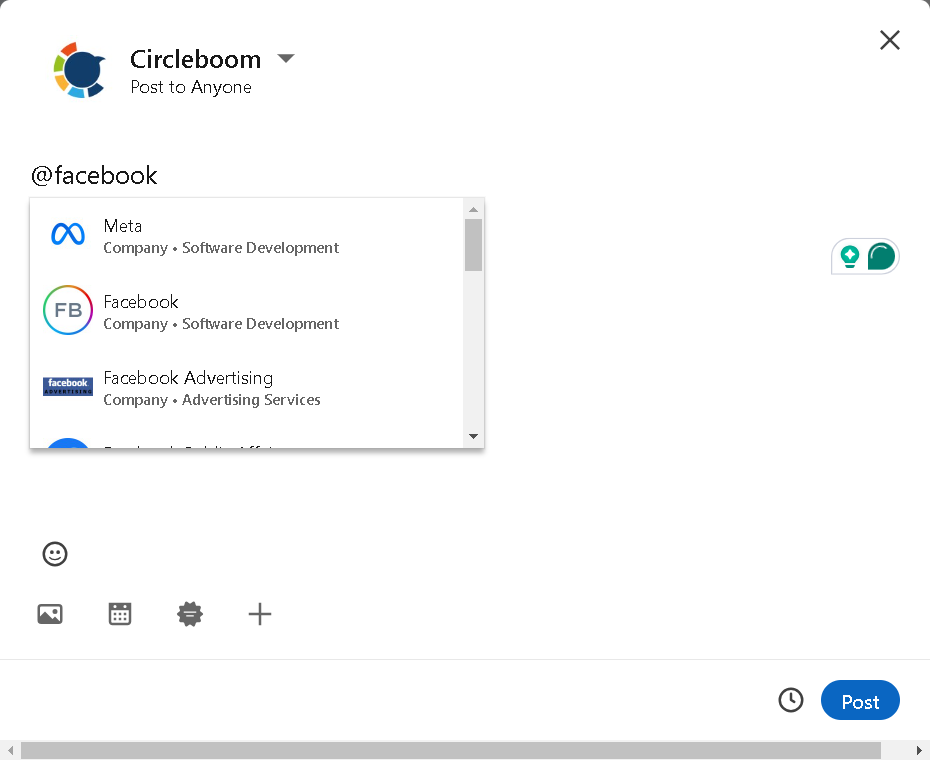Click the horizontal scrollbar thumb
The width and height of the screenshot is (930, 760).
pyautogui.click(x=451, y=750)
